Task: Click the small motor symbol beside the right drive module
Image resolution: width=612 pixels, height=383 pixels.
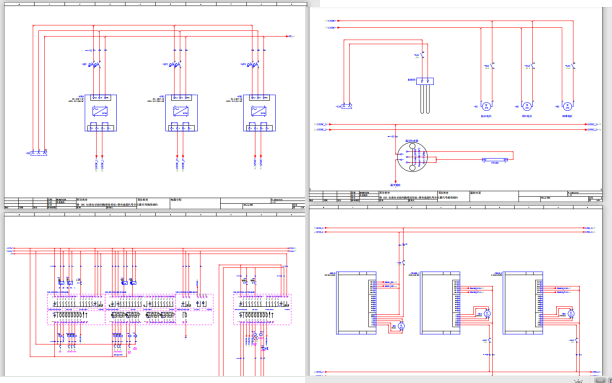Action: [571, 314]
